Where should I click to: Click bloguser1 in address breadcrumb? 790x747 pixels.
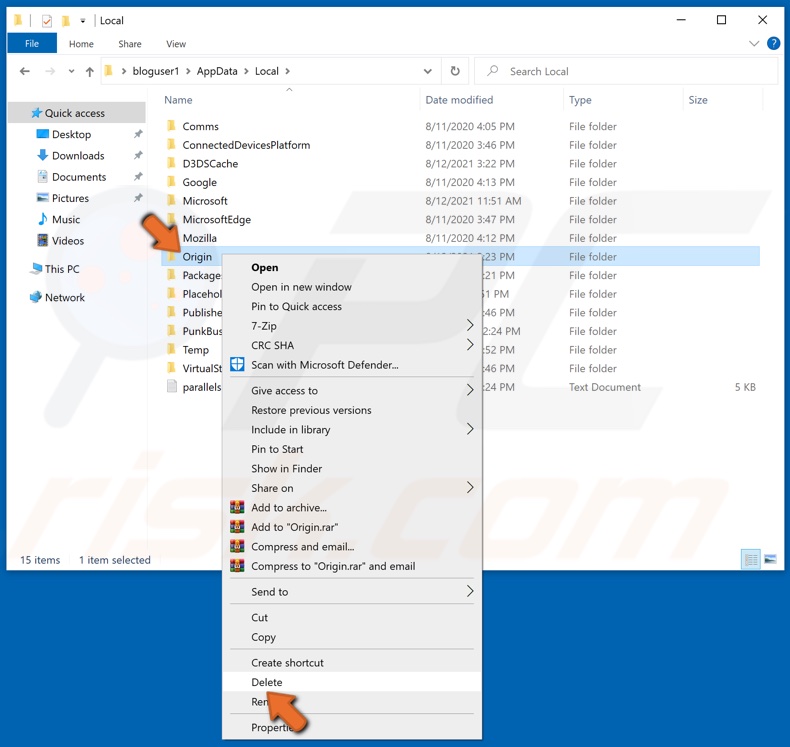point(156,71)
